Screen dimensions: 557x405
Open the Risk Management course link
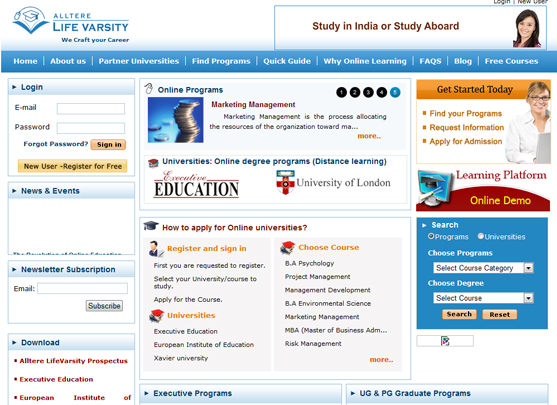click(x=313, y=344)
